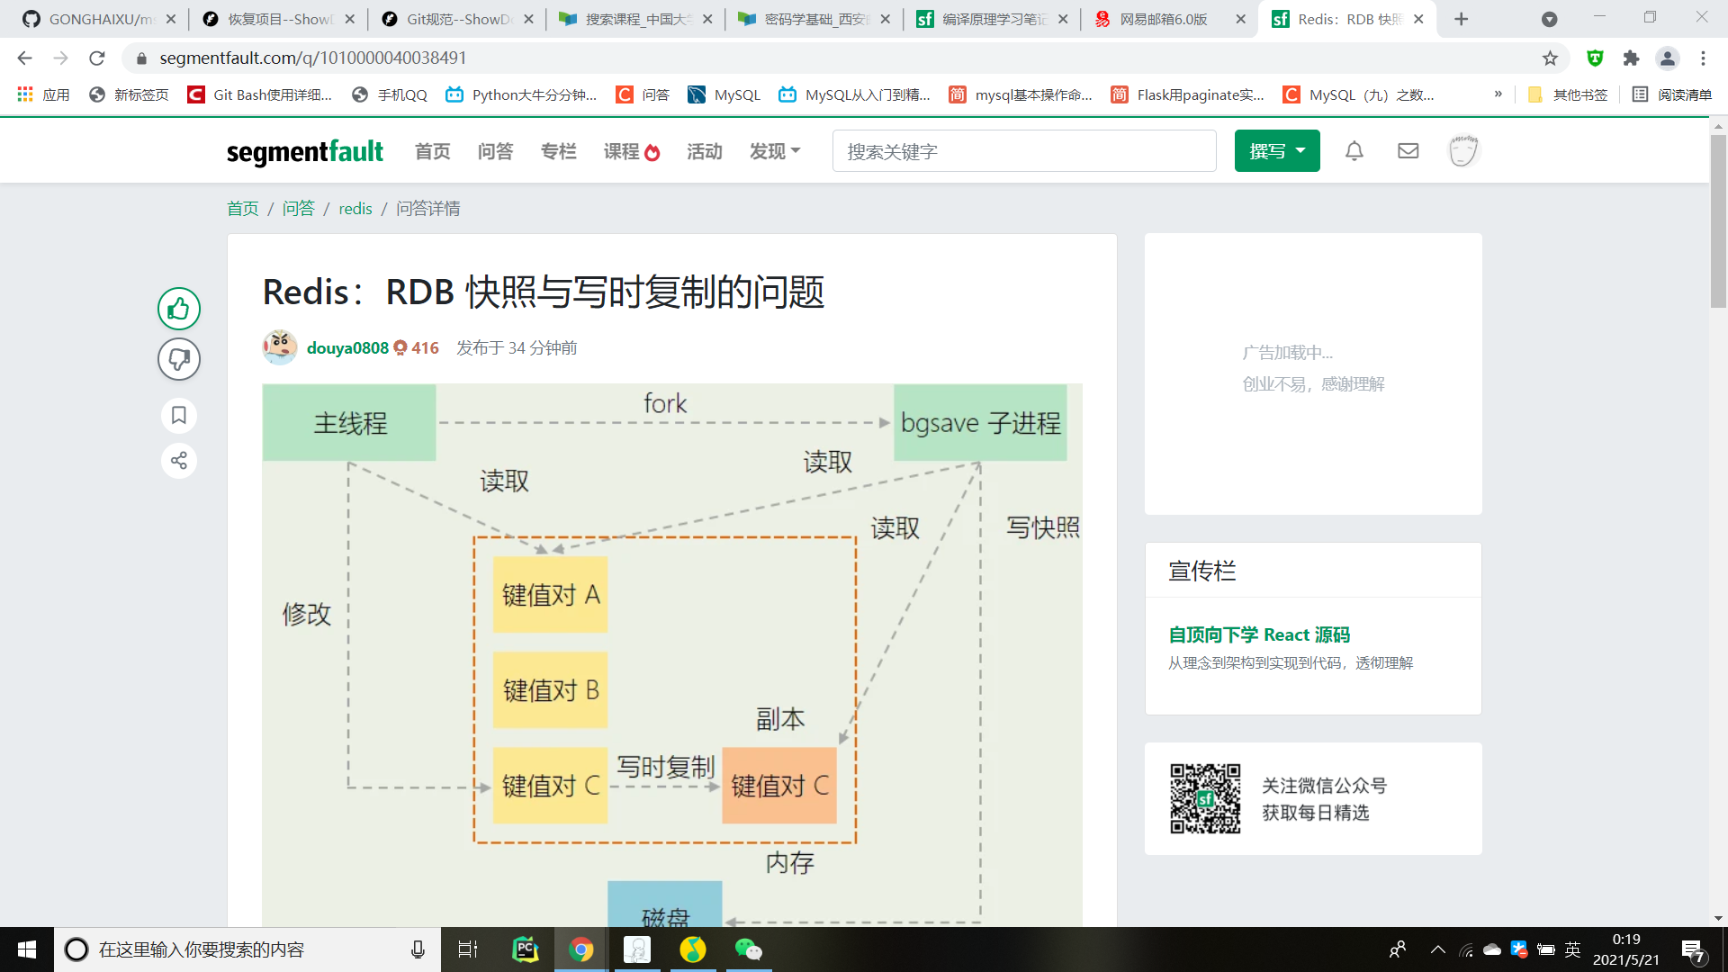Open user avatar menu in header
The width and height of the screenshot is (1728, 972).
1463,151
